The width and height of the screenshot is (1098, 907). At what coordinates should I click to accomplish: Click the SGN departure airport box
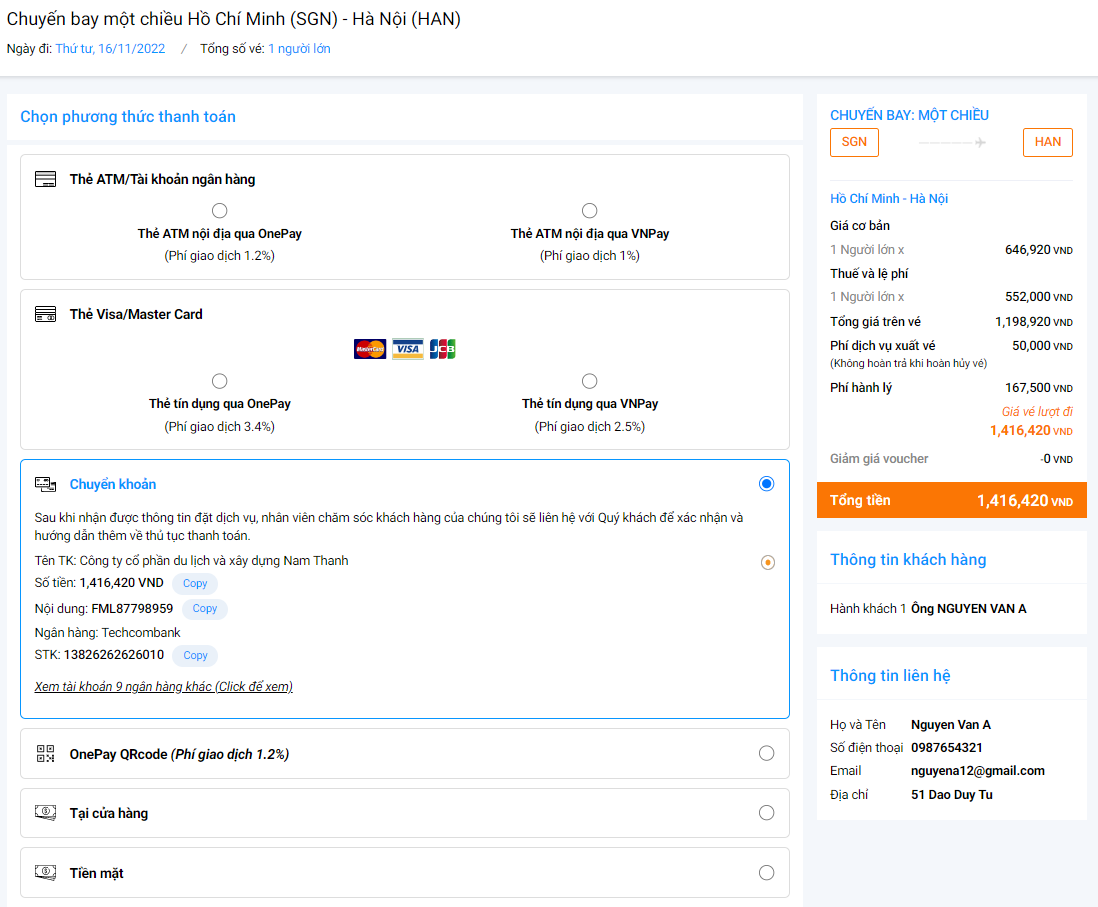coord(854,142)
